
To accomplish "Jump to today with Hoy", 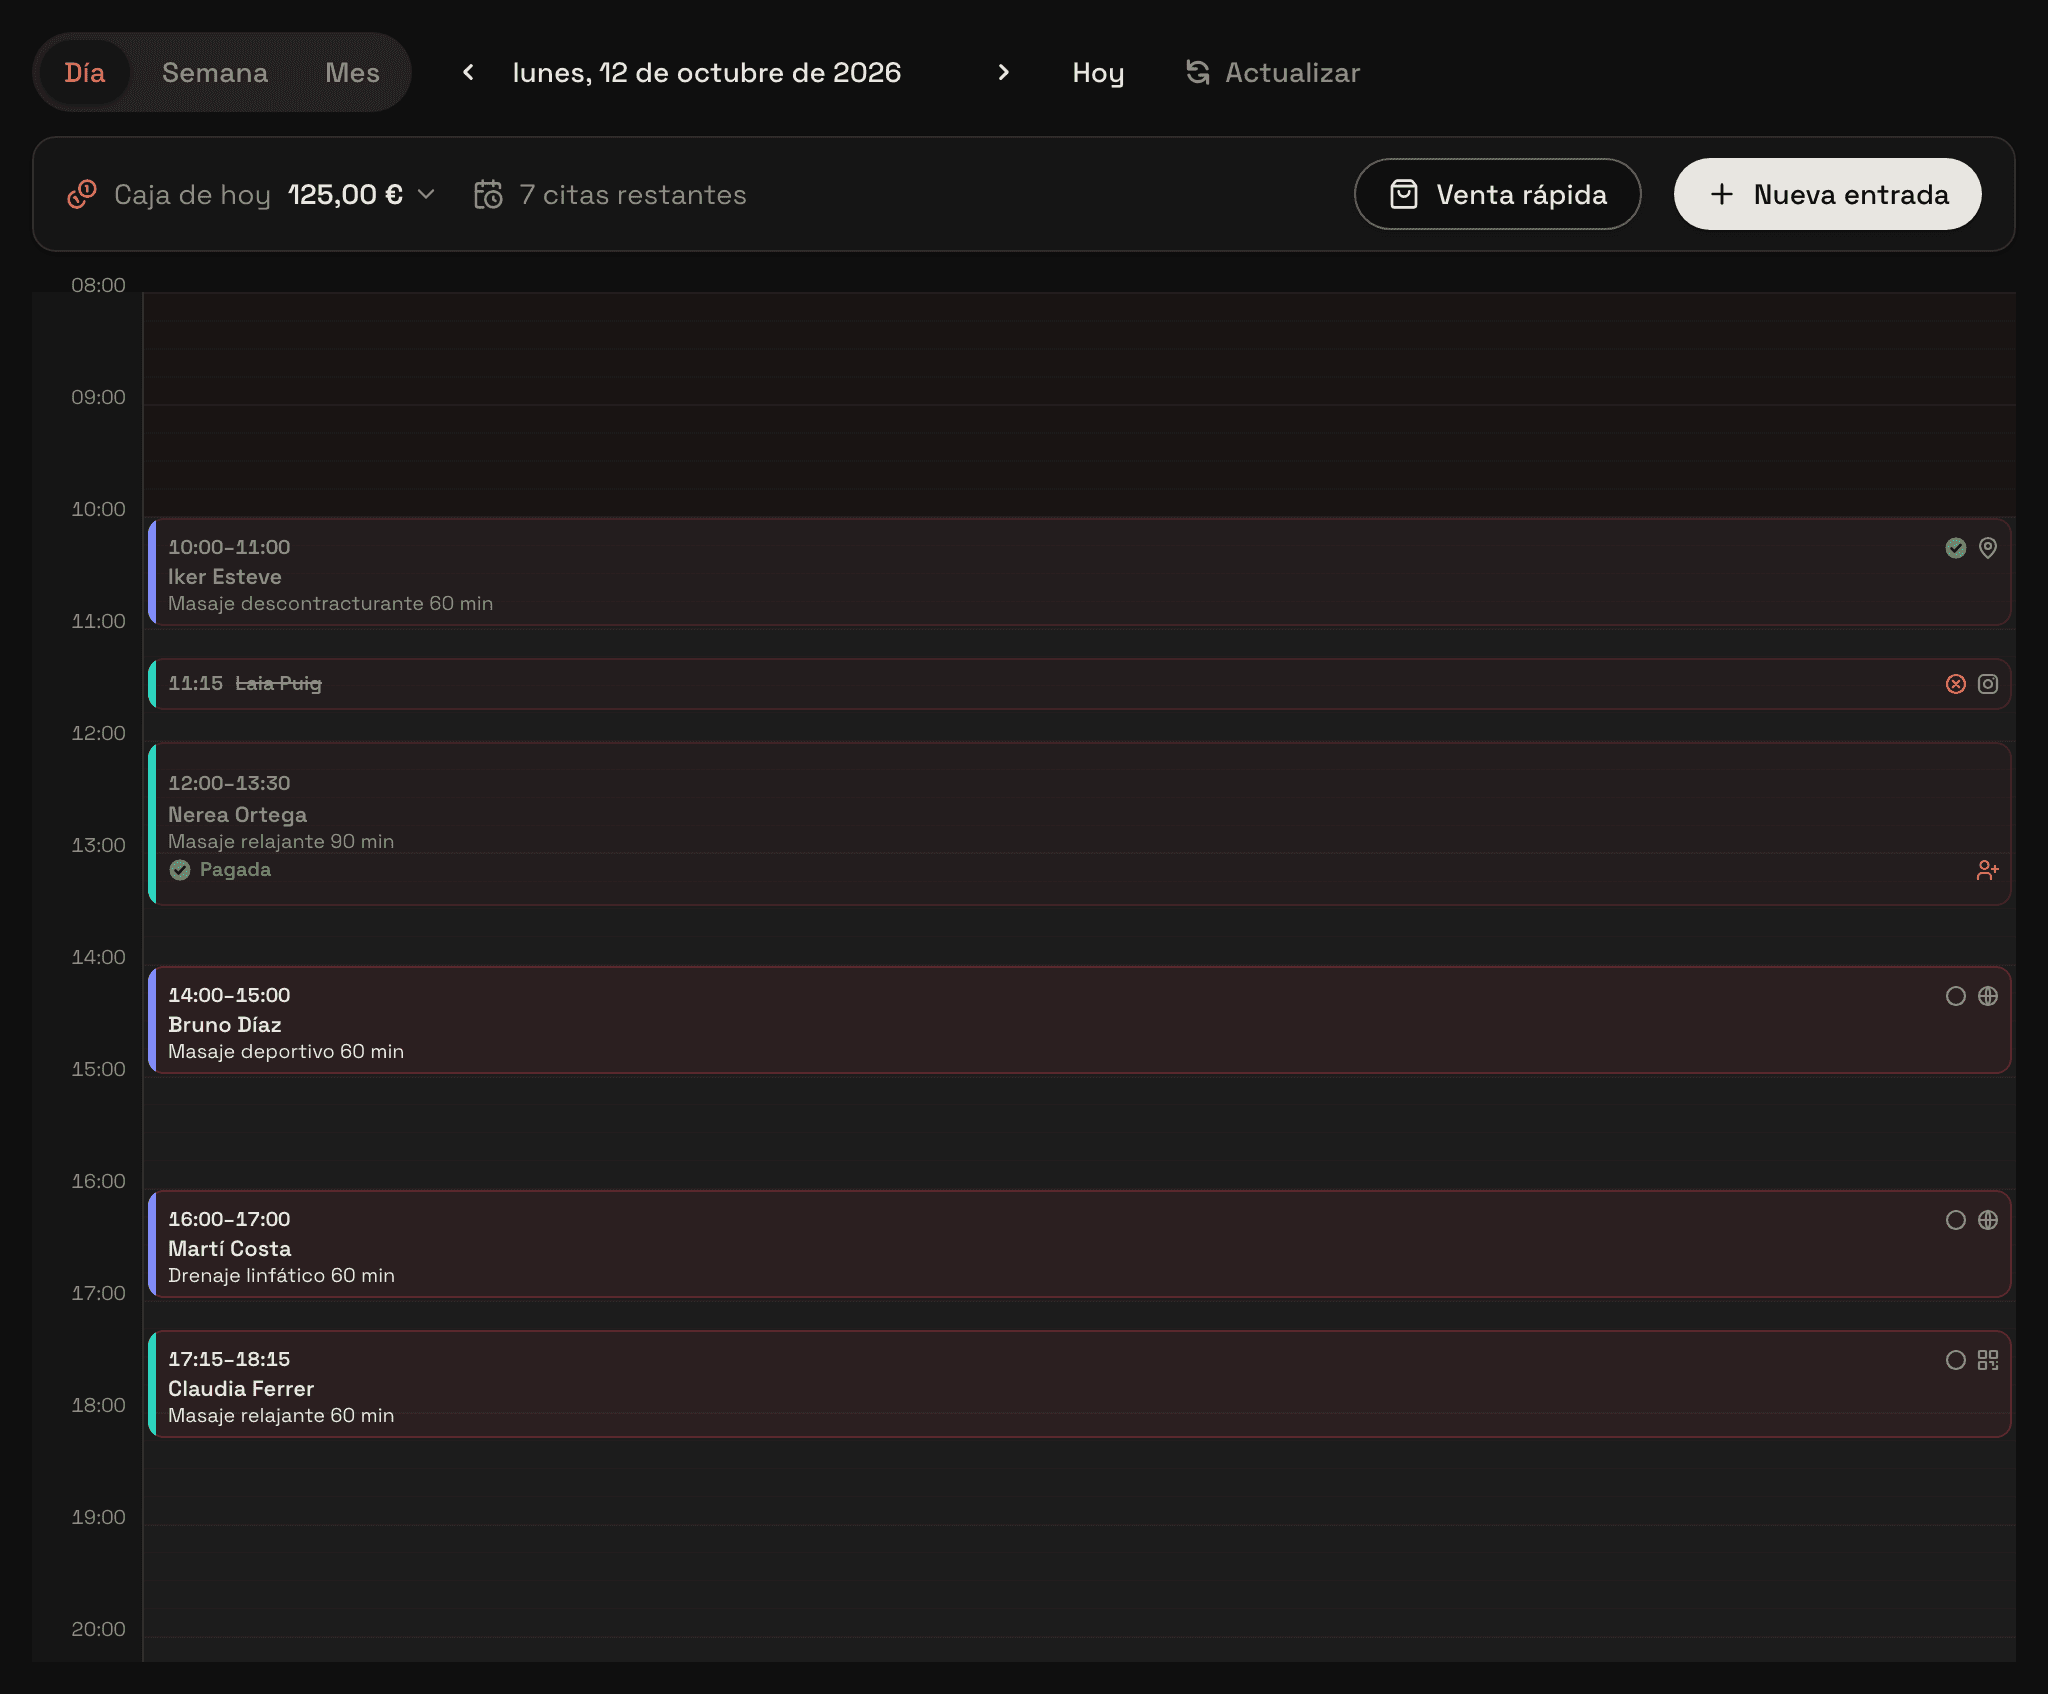I will tap(1098, 73).
